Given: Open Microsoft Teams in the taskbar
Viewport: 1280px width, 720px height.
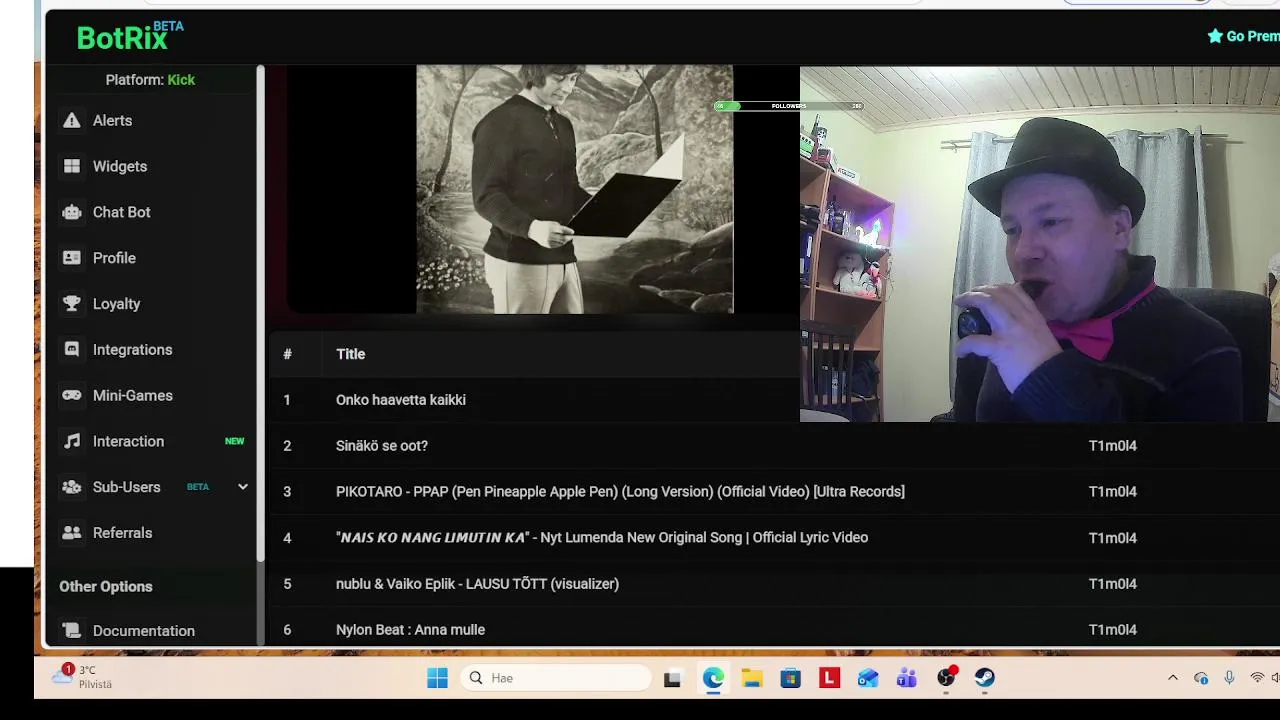Looking at the screenshot, I should pos(907,678).
